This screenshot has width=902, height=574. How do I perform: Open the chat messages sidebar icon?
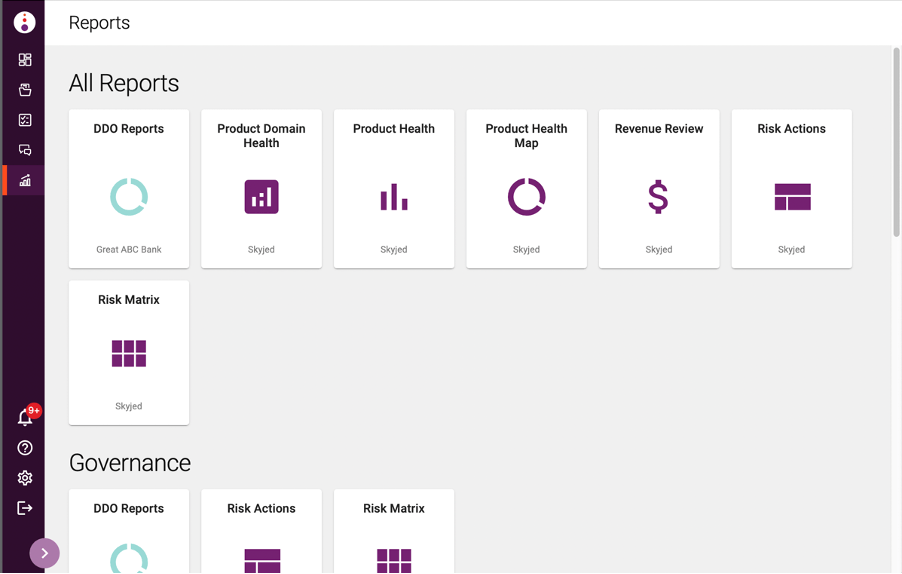(25, 150)
